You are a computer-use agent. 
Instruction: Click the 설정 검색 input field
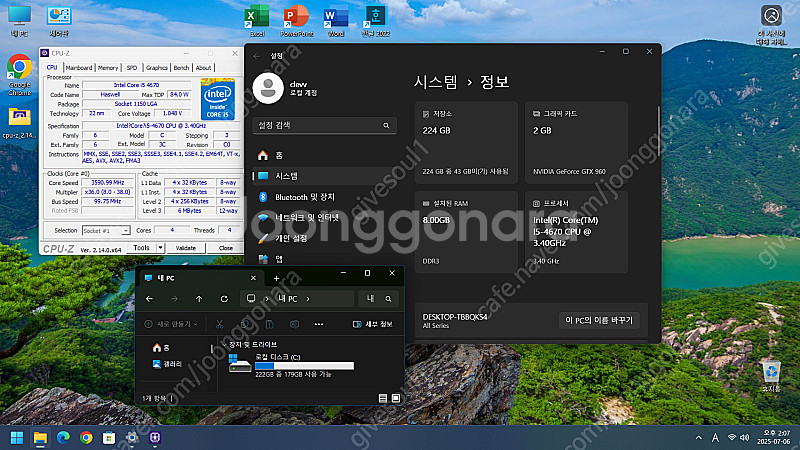pyautogui.click(x=324, y=126)
